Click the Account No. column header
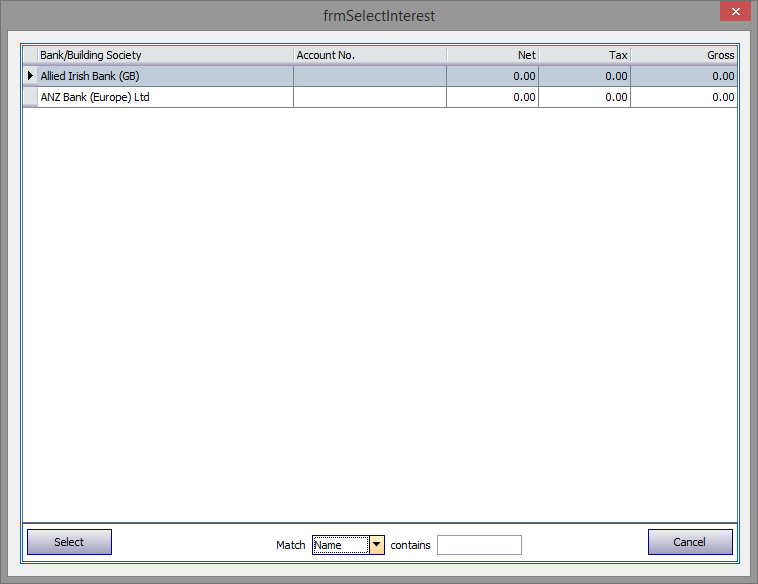The width and height of the screenshot is (758, 584). point(370,55)
